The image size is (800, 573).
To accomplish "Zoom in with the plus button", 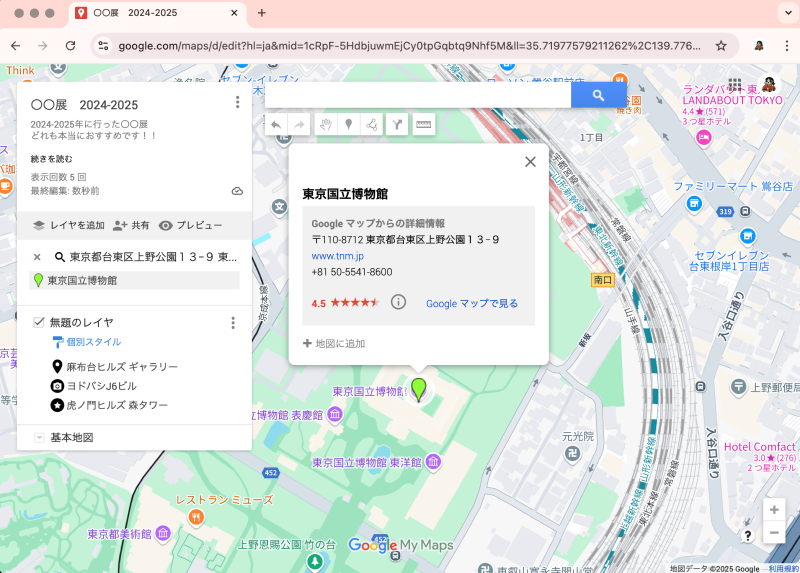I will [774, 510].
